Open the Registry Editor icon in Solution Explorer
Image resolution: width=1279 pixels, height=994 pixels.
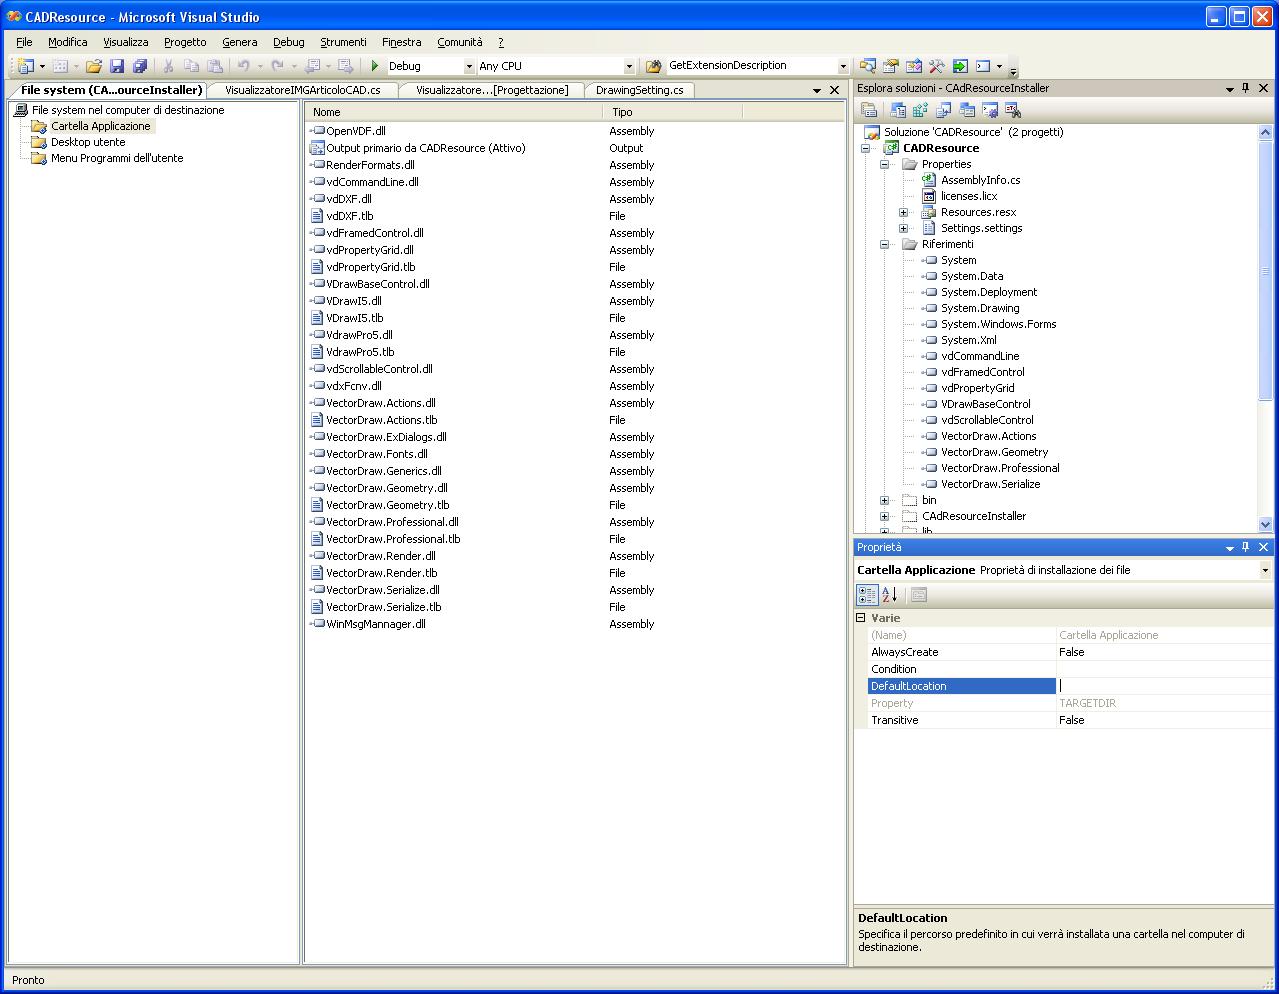[920, 110]
